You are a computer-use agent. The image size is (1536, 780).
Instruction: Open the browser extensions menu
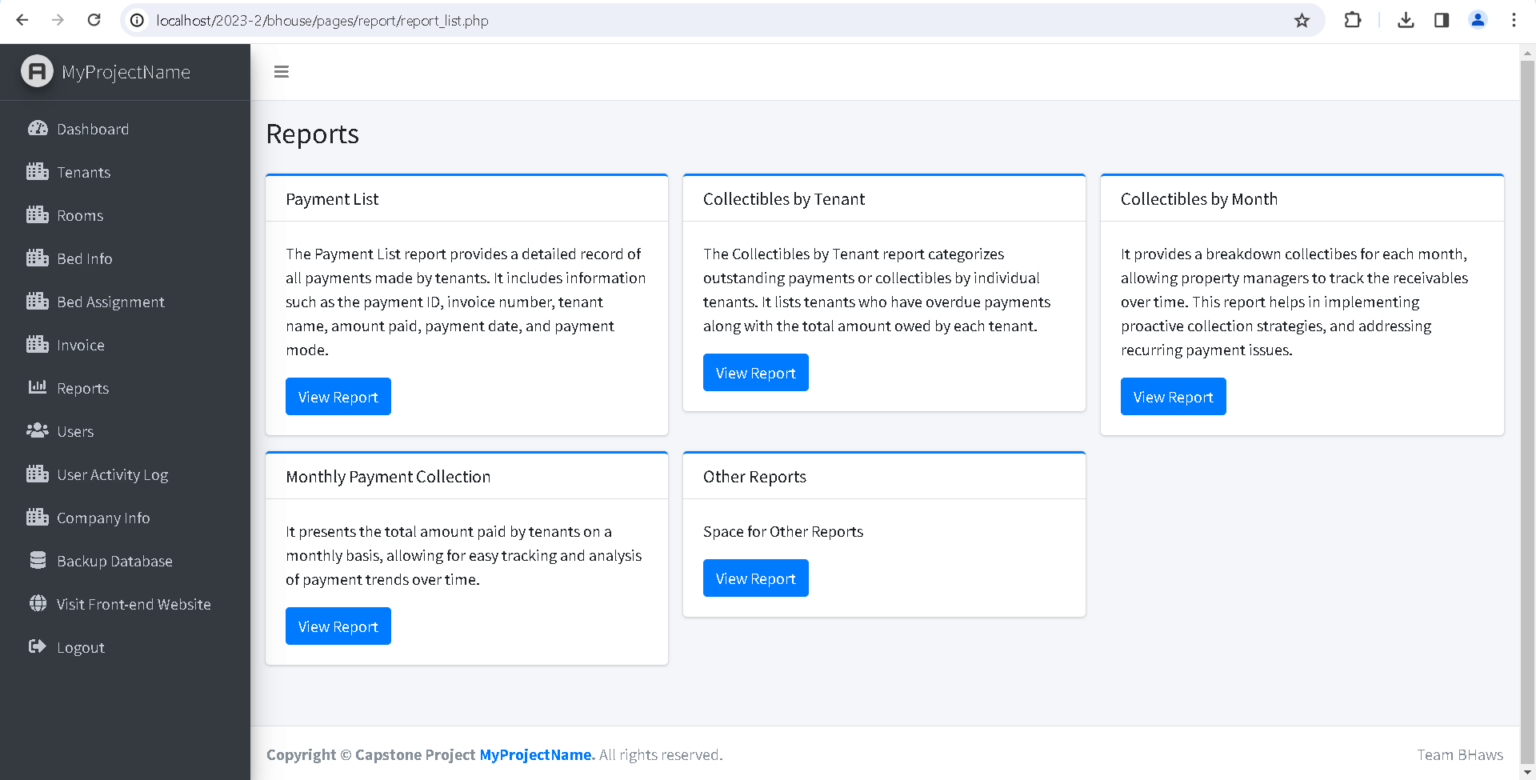(1352, 20)
